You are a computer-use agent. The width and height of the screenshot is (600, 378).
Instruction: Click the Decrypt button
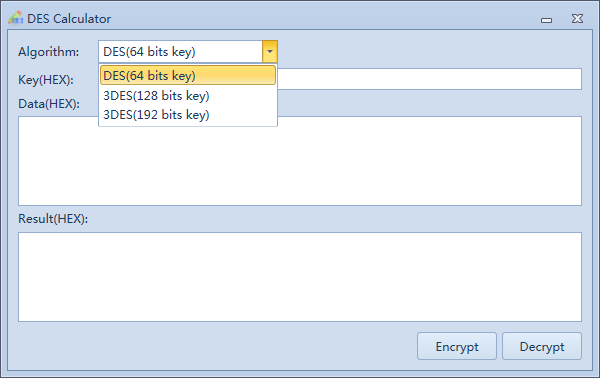[x=542, y=346]
